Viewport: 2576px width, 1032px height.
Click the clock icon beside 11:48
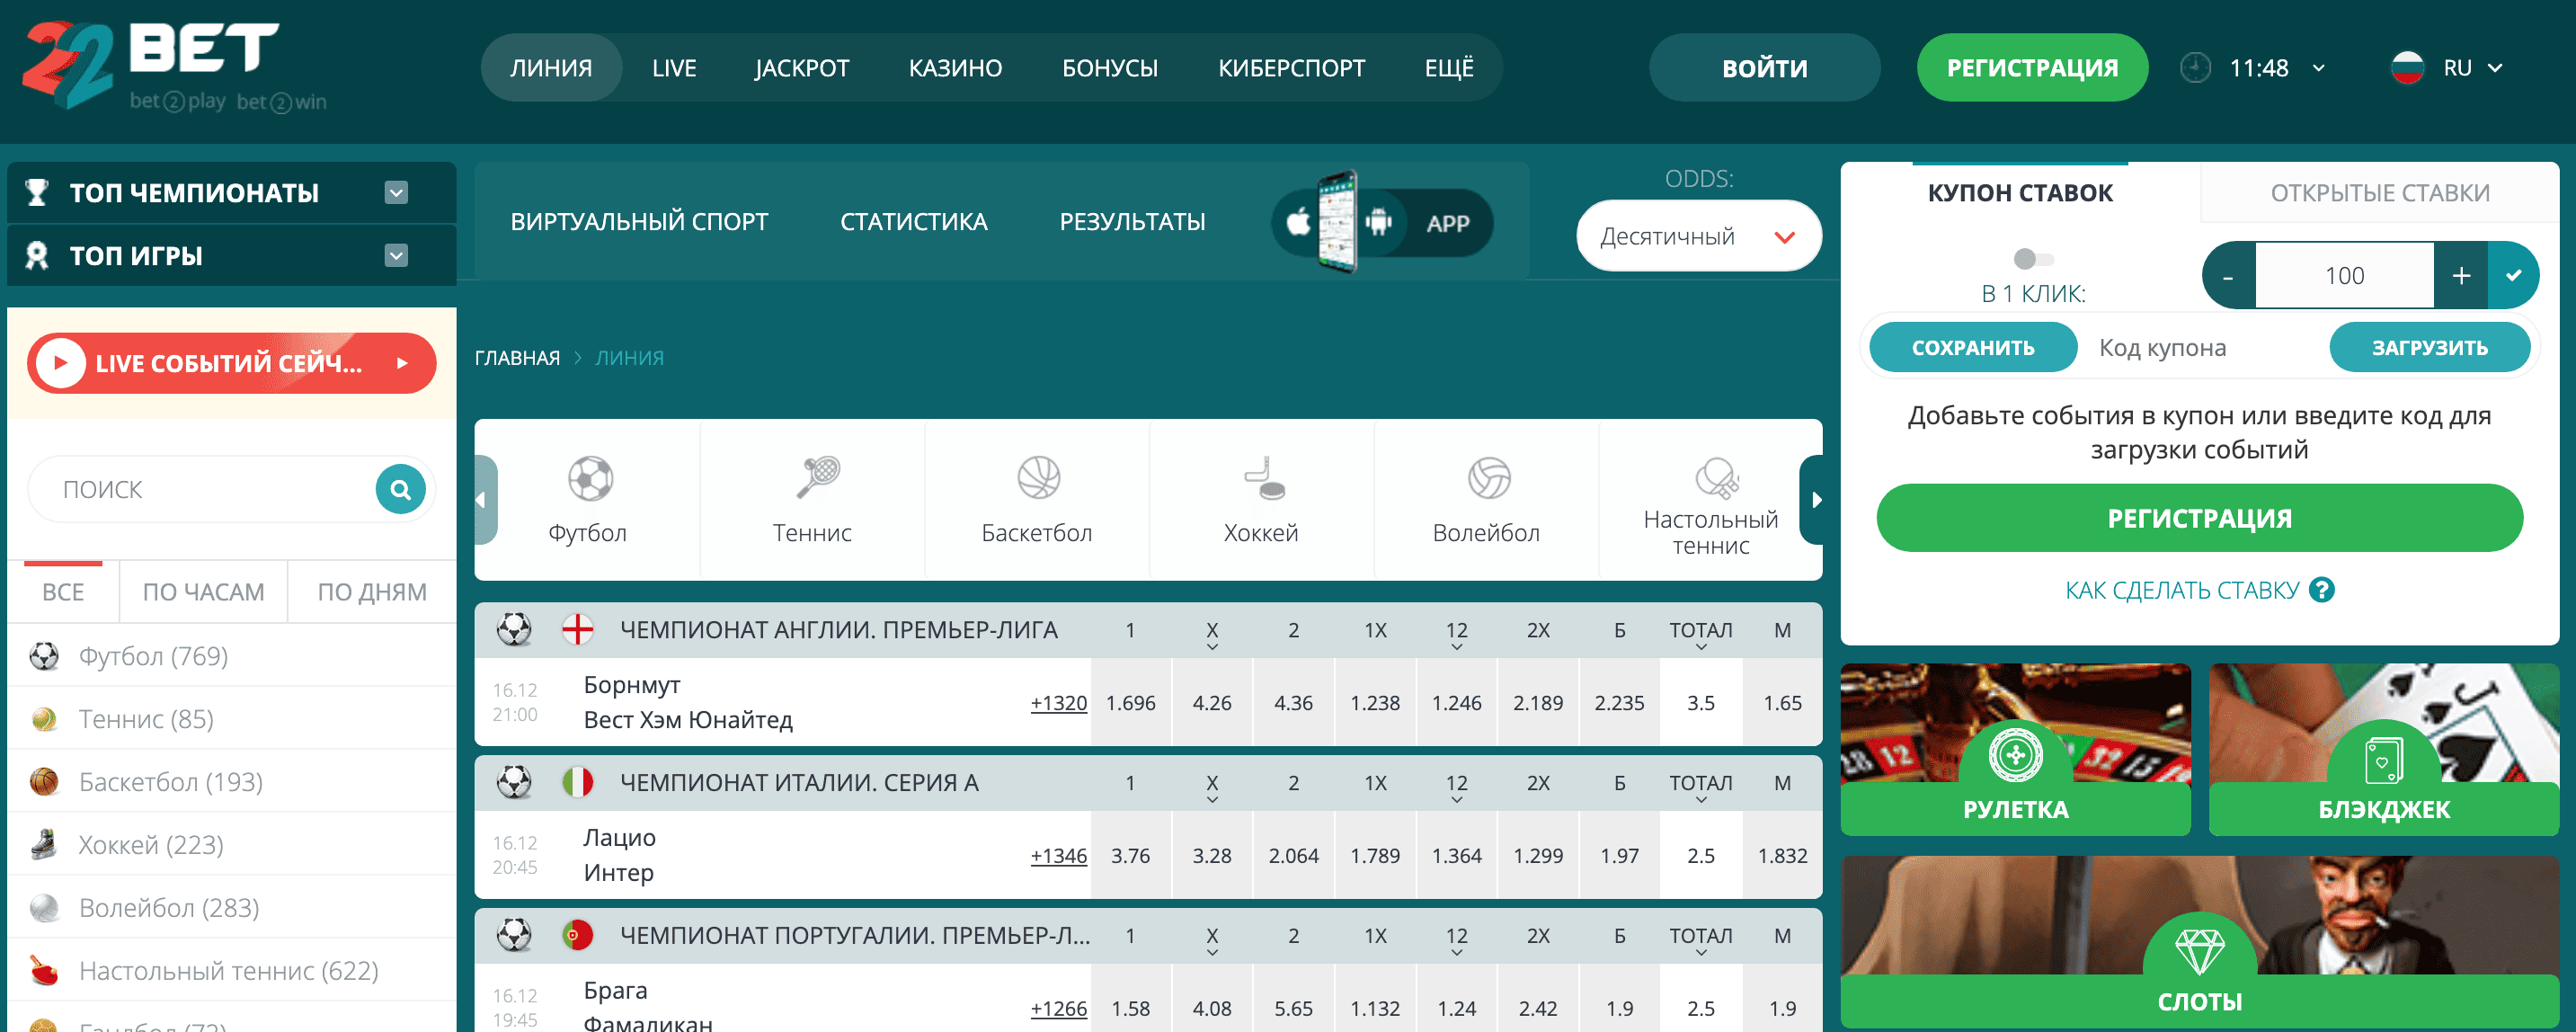(2195, 68)
